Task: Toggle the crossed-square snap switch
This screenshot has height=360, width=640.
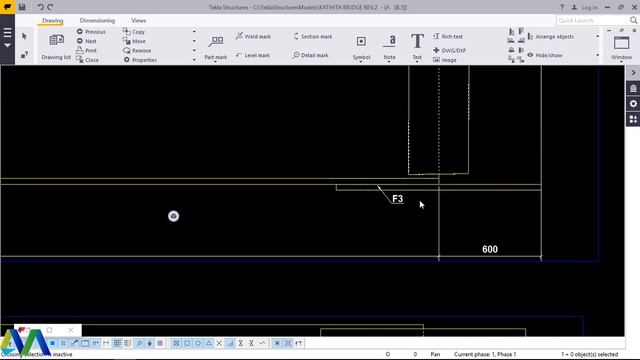Action: pyautogui.click(x=176, y=343)
